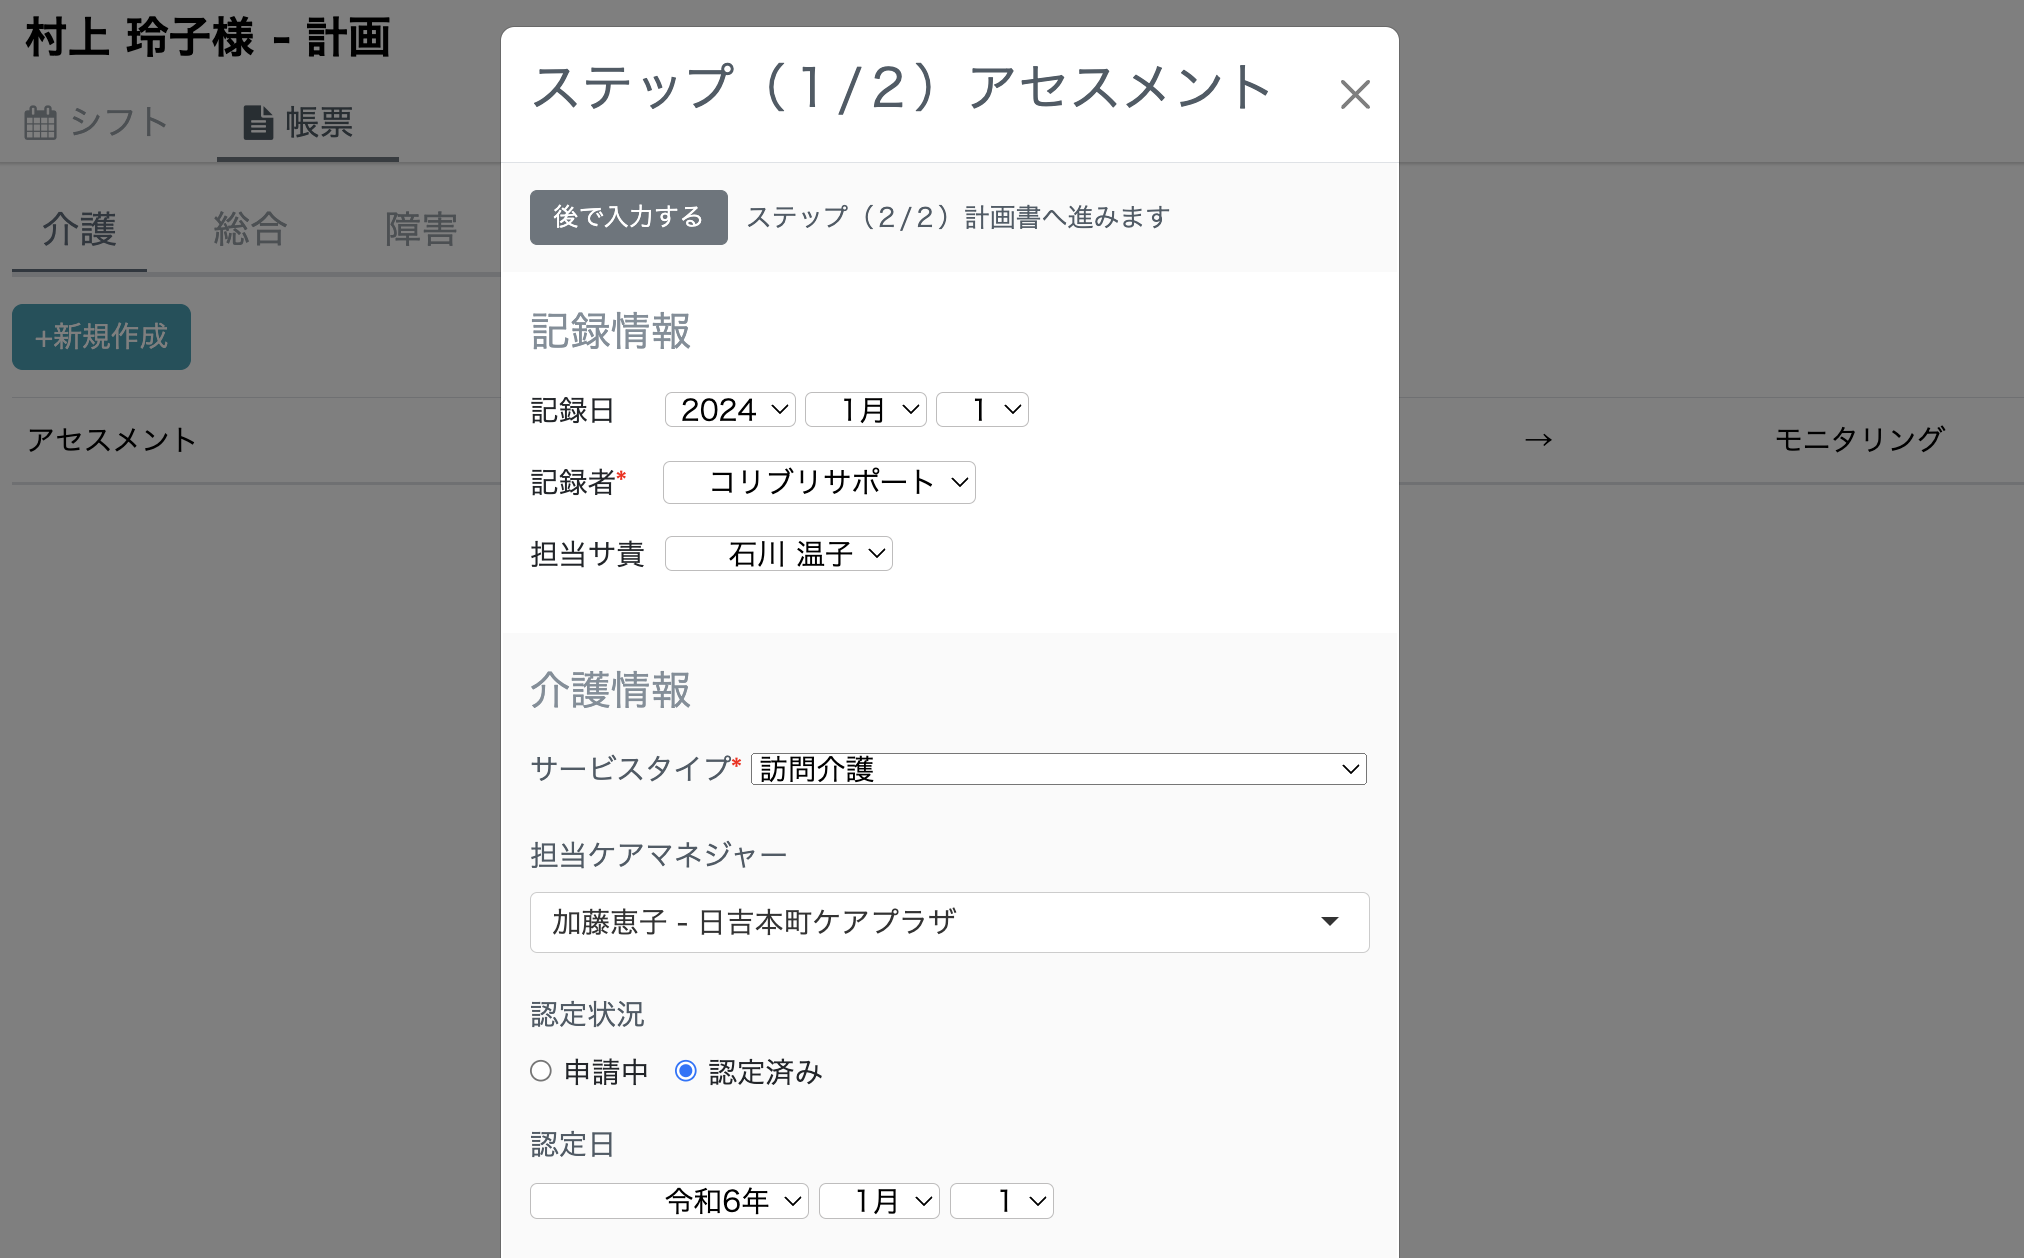Open the 記録日 month dropdown showing 1月
This screenshot has height=1258, width=2024.
coord(865,409)
